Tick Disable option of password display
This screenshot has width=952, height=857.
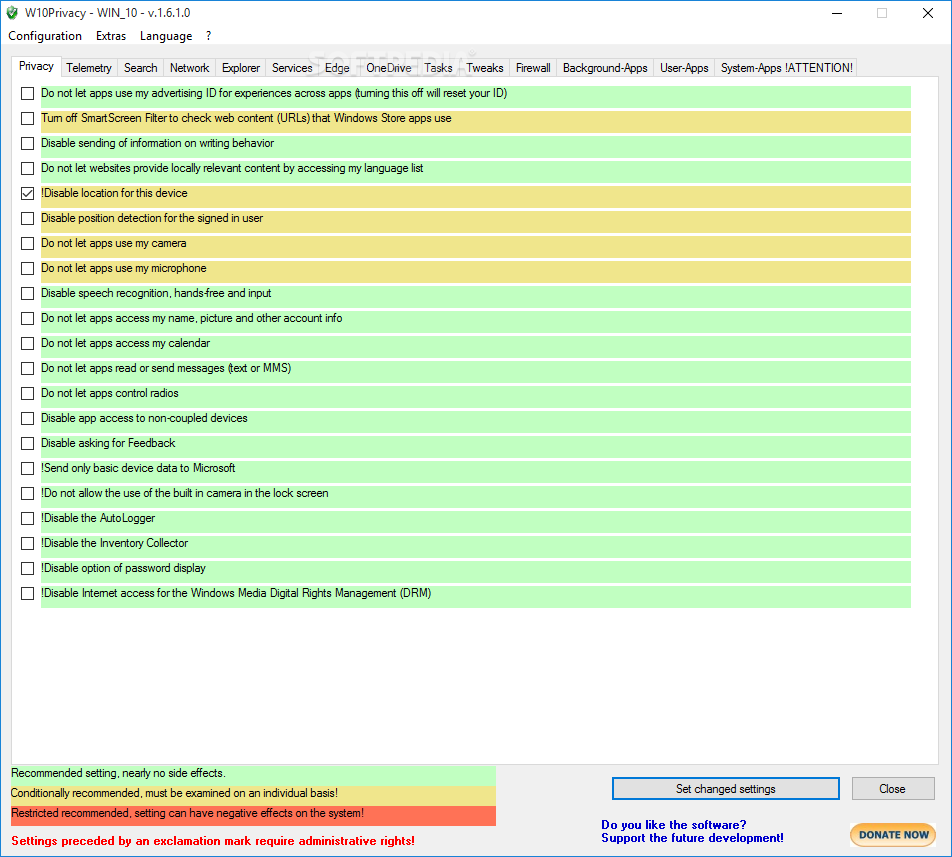[x=27, y=569]
